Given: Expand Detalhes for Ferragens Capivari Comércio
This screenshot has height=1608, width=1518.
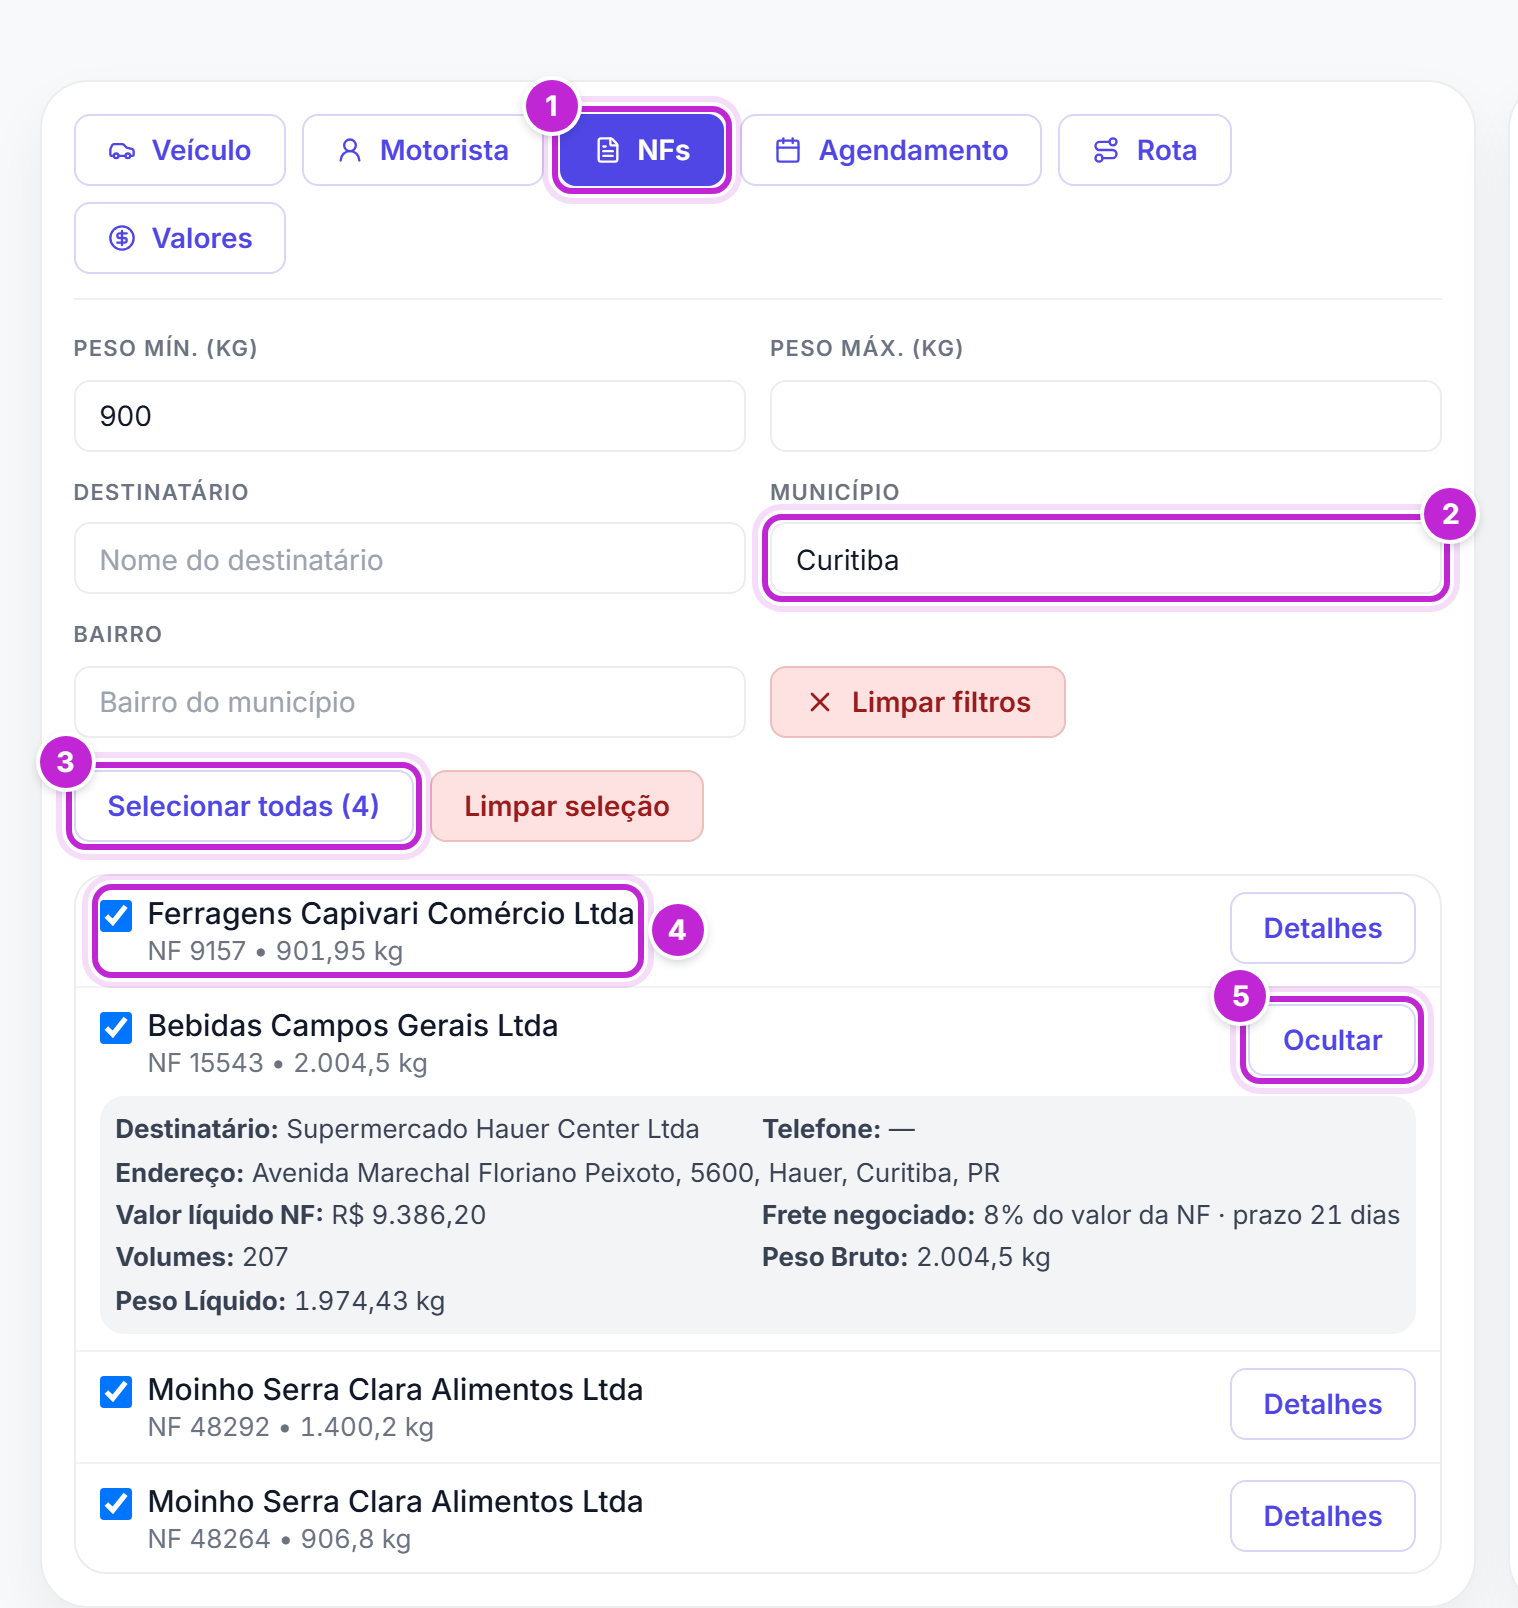Looking at the screenshot, I should 1322,928.
